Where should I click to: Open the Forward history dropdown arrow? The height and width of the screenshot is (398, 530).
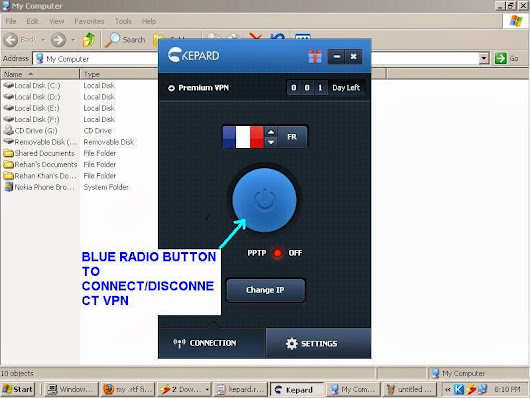pos(73,40)
